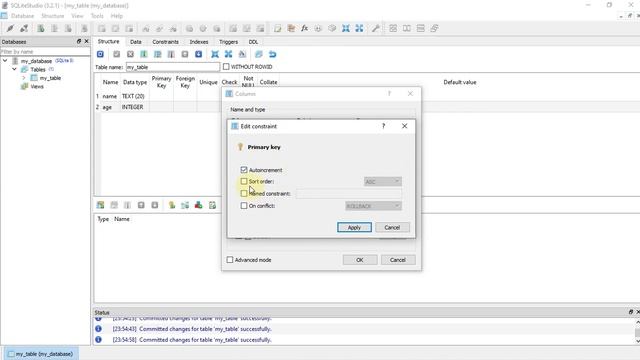Check the Advanced mode checkbox
The width and height of the screenshot is (640, 360).
230,260
